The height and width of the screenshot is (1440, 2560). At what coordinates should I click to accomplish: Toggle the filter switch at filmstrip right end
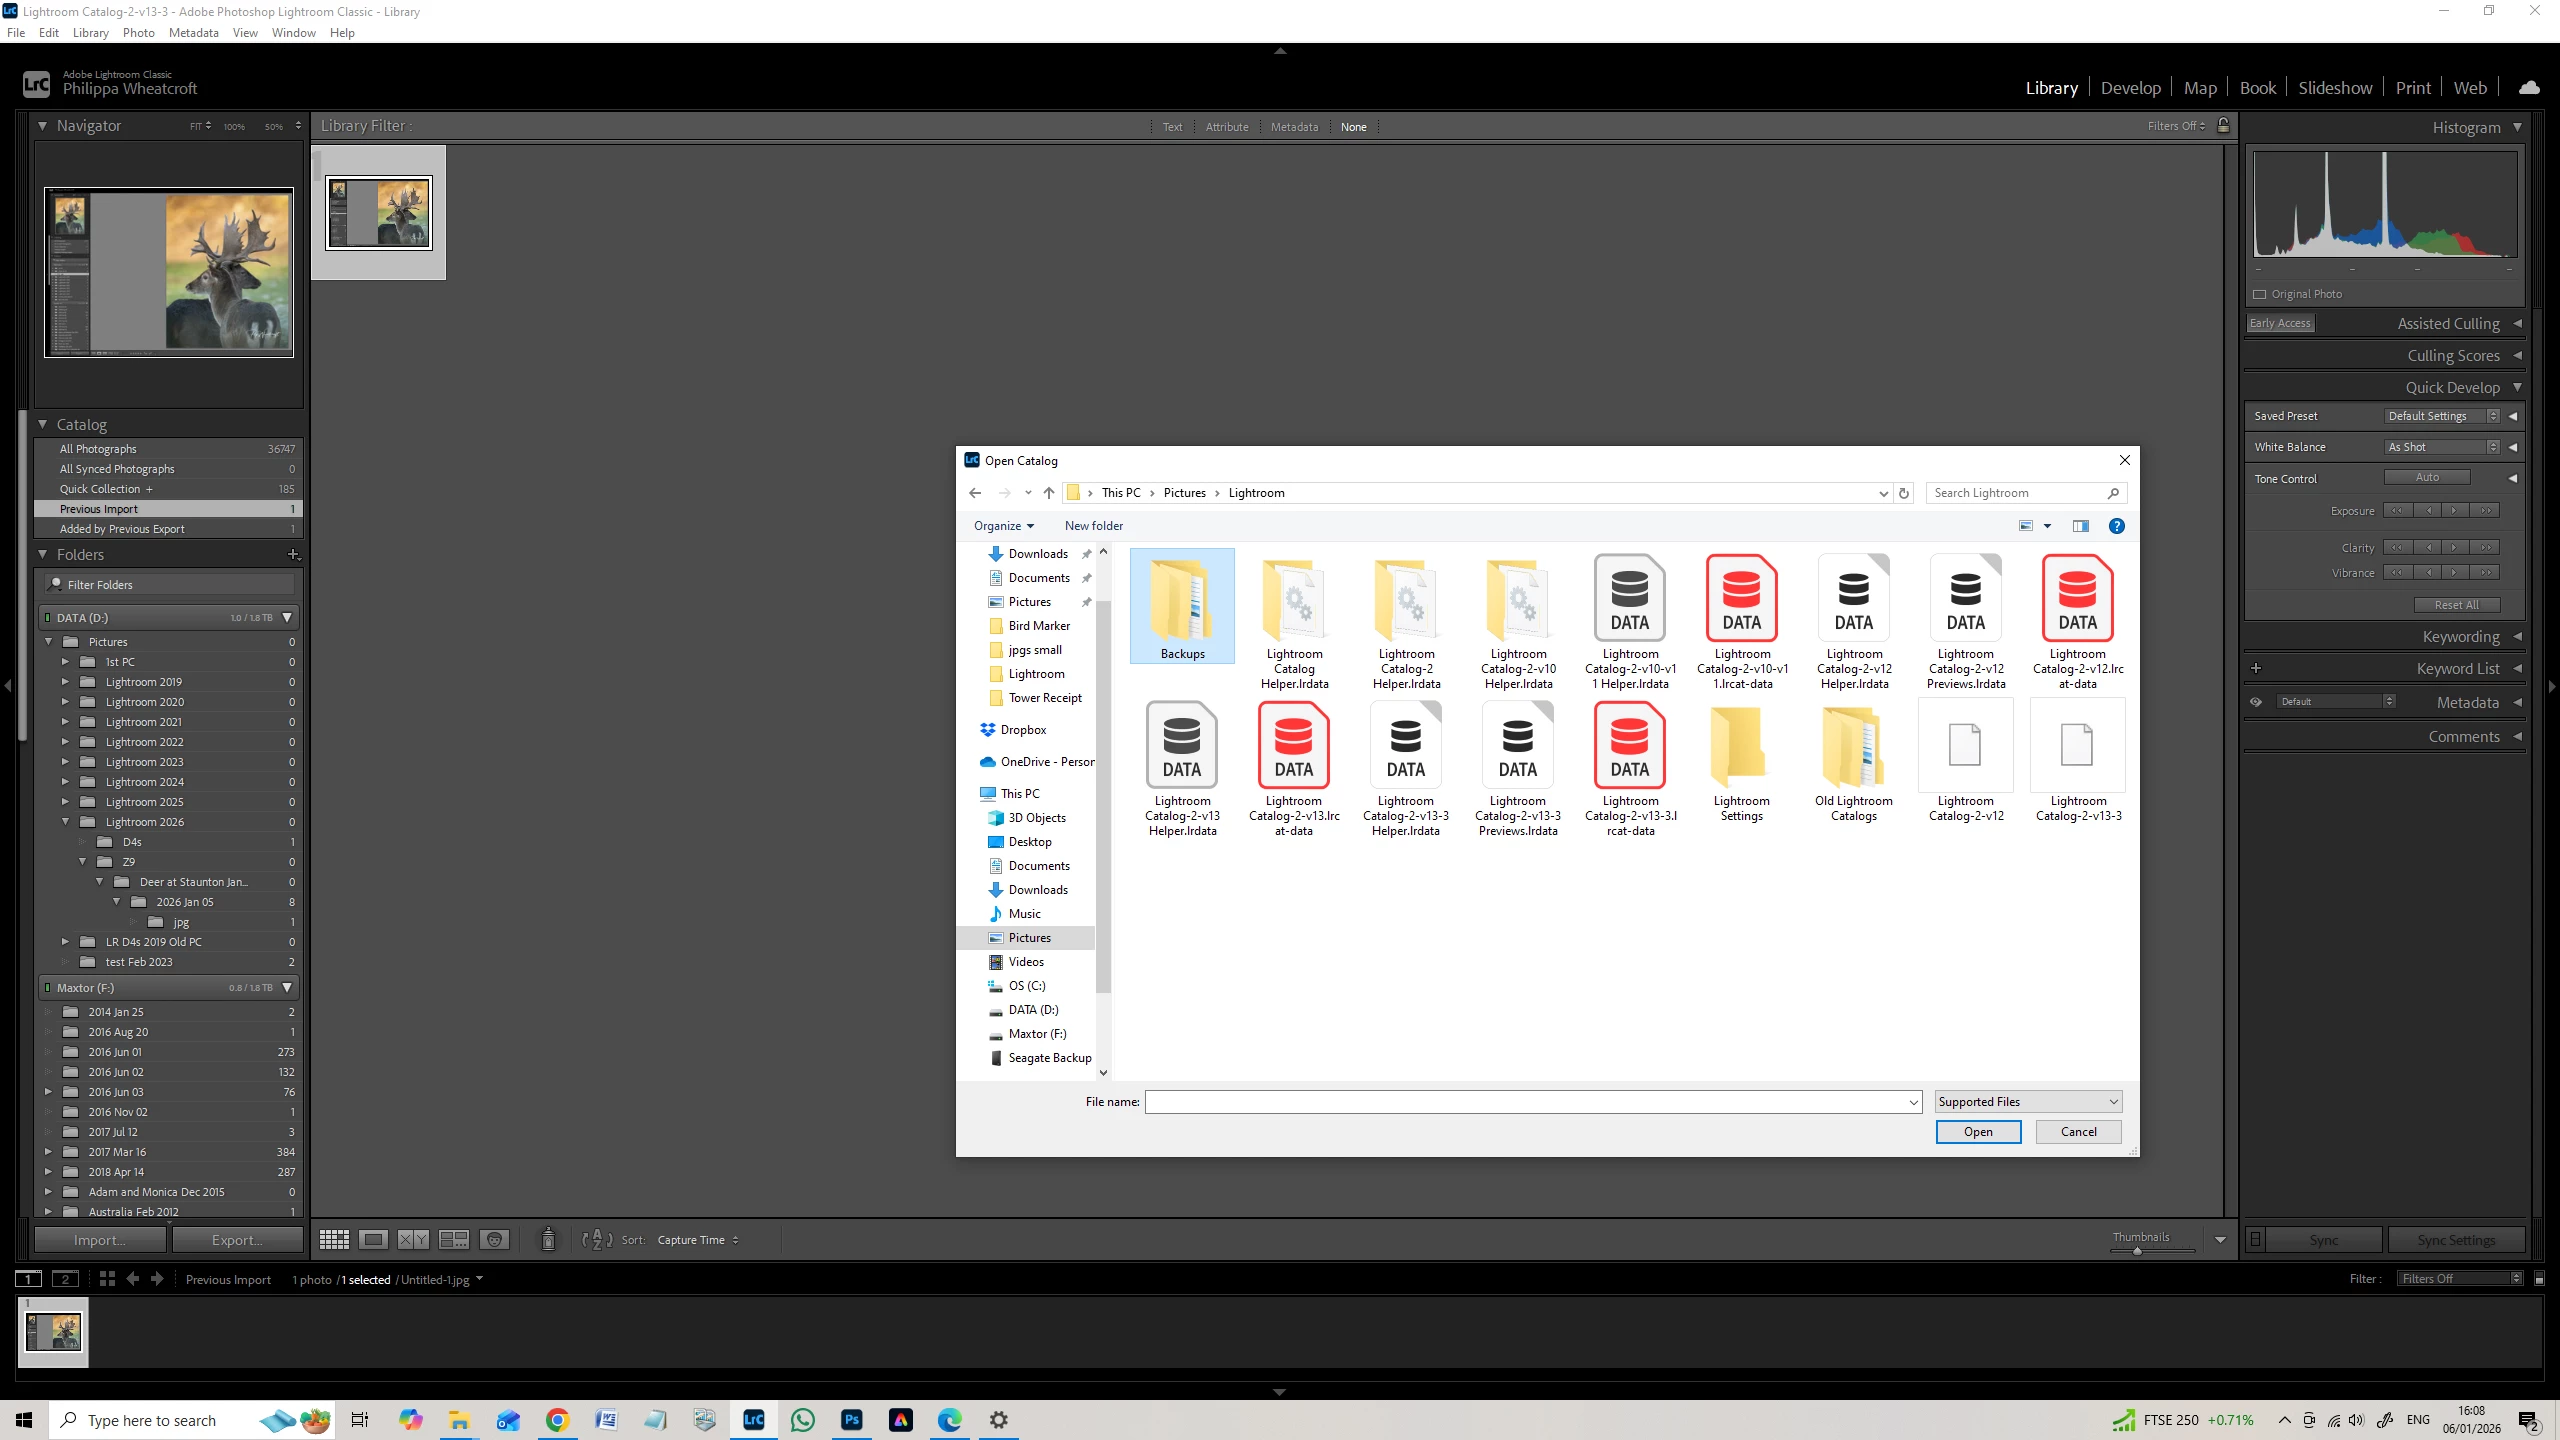2539,1279
